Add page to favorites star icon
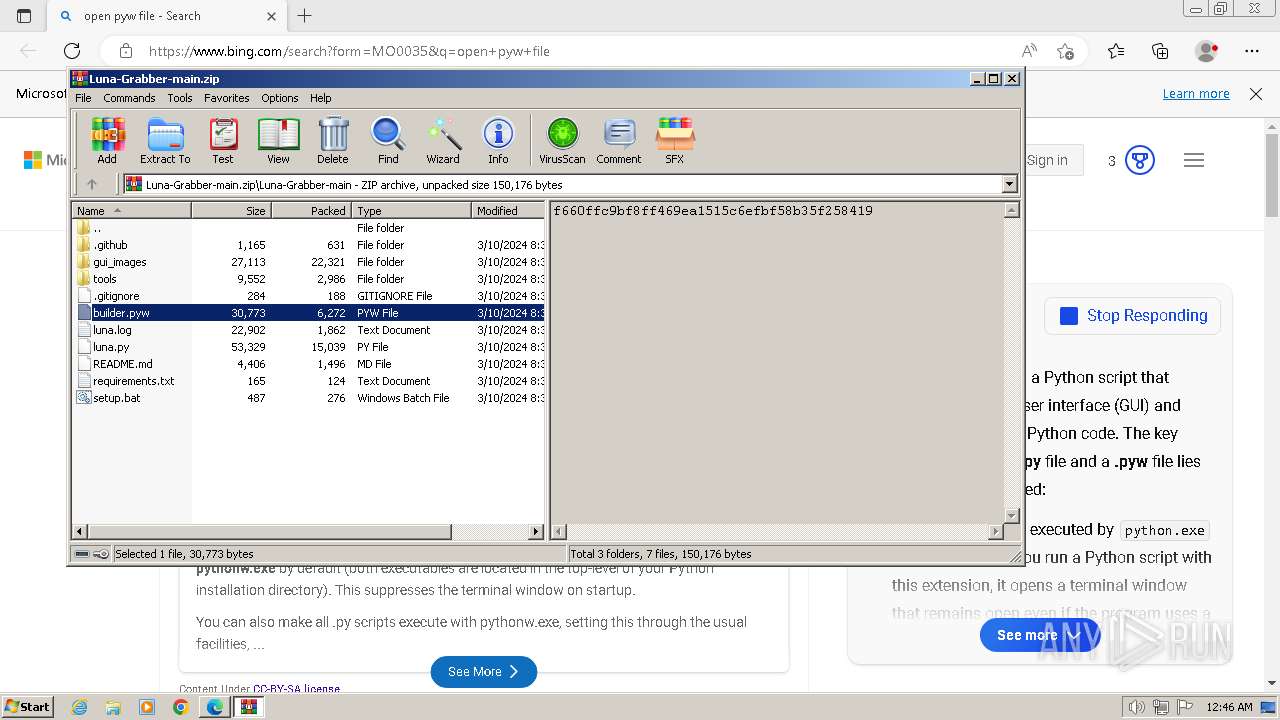Screen dimensions: 1280x720 [x=1066, y=51]
